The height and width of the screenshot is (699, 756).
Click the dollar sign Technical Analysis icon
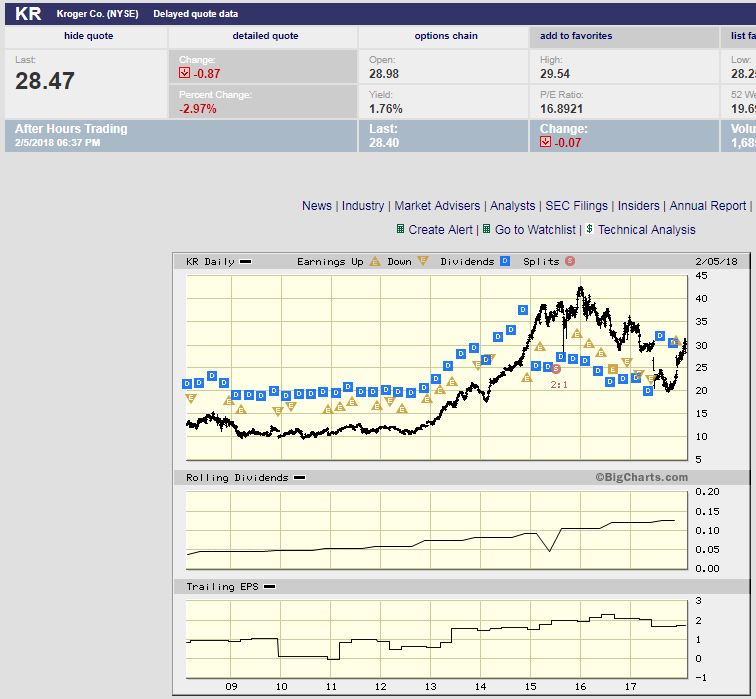(589, 229)
